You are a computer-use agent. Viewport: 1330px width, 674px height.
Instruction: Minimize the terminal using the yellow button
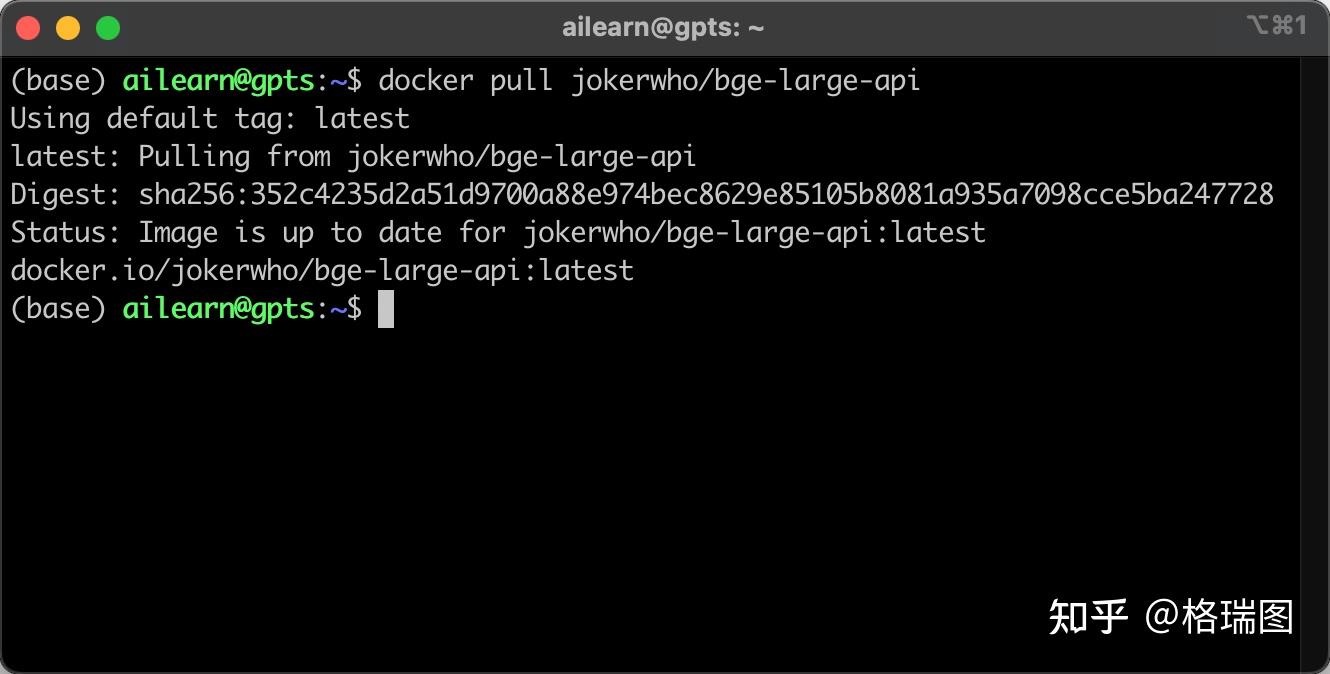68,28
